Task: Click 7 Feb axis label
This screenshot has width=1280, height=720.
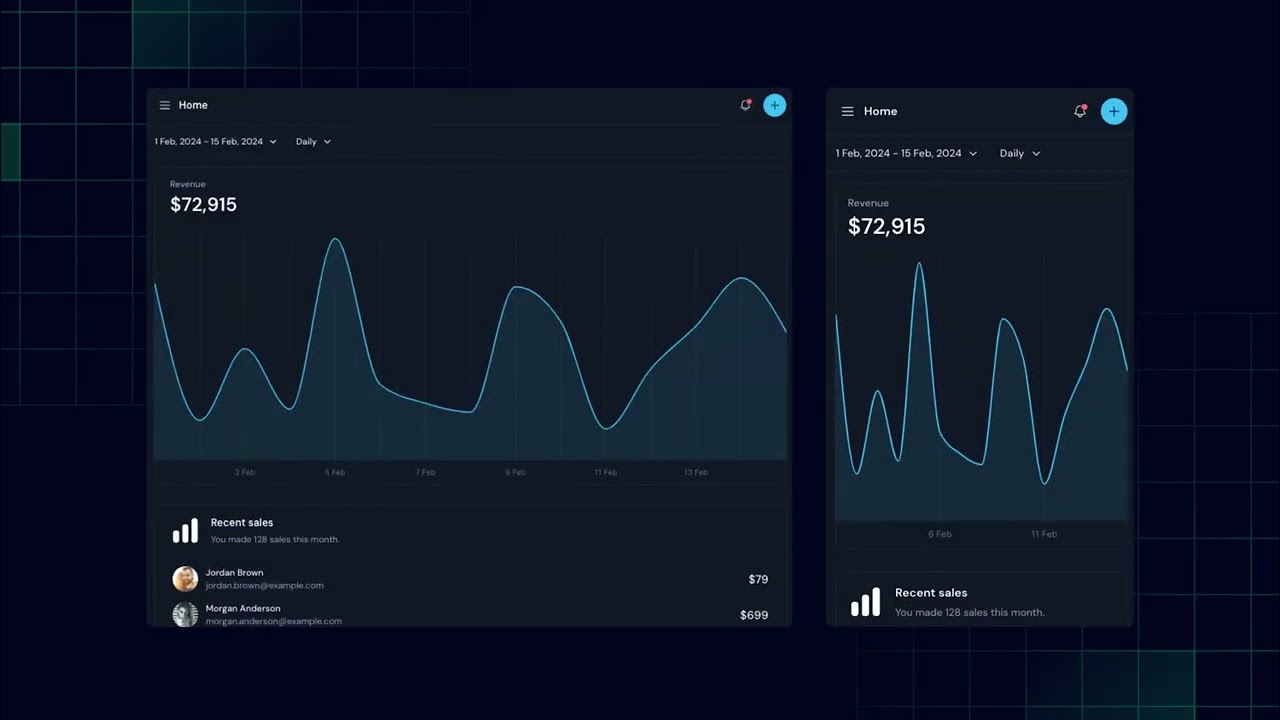Action: (425, 472)
